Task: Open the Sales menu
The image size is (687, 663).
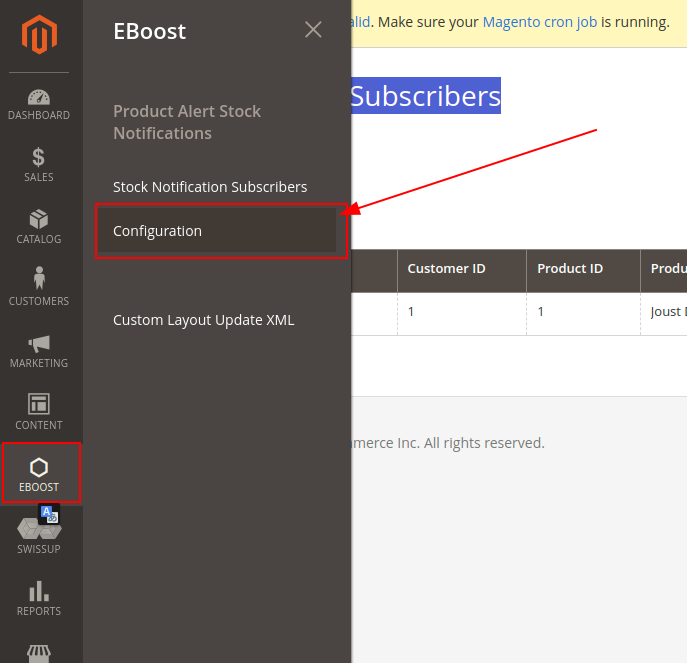Action: tap(40, 166)
